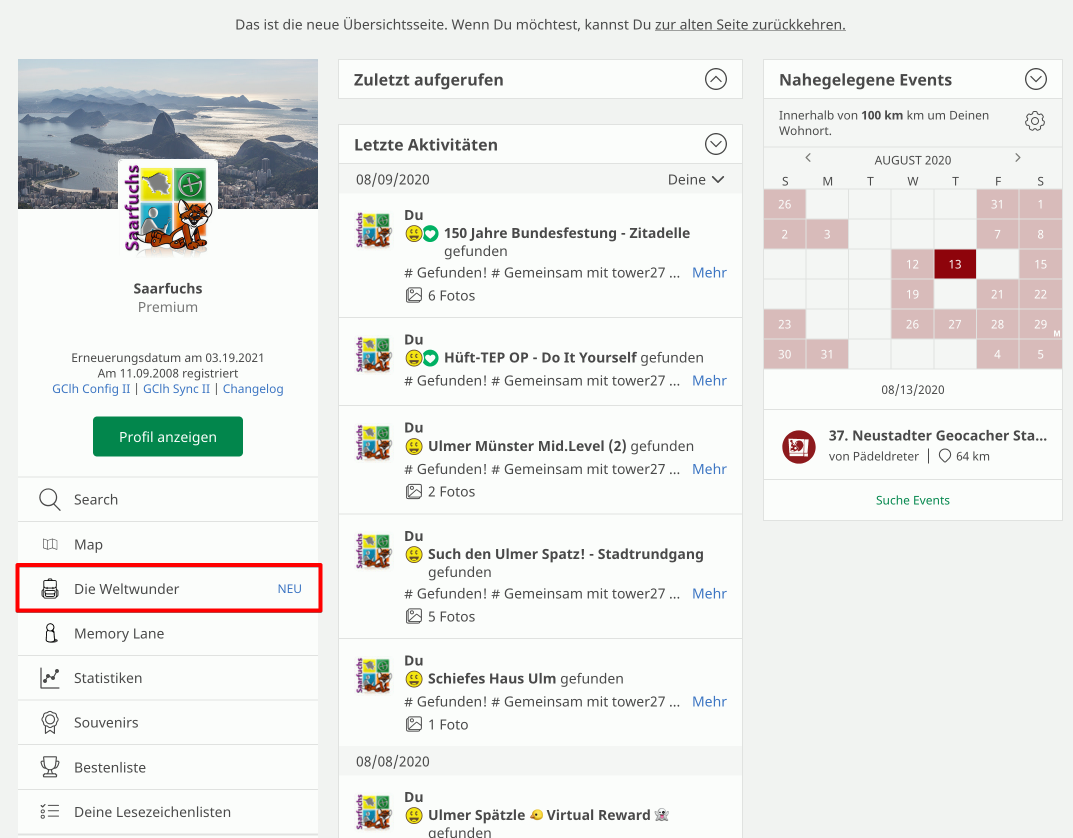Screen dimensions: 1073x838
Task: Click the photo icon beside 1 Foto
Action: (413, 724)
